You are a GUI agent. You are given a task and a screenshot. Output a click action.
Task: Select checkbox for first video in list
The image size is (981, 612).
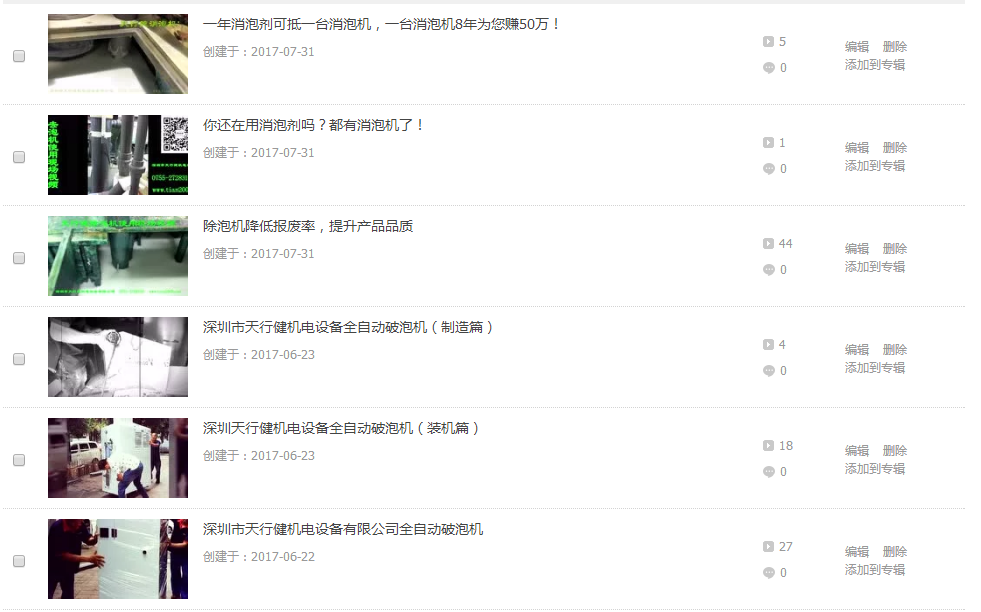[x=19, y=56]
